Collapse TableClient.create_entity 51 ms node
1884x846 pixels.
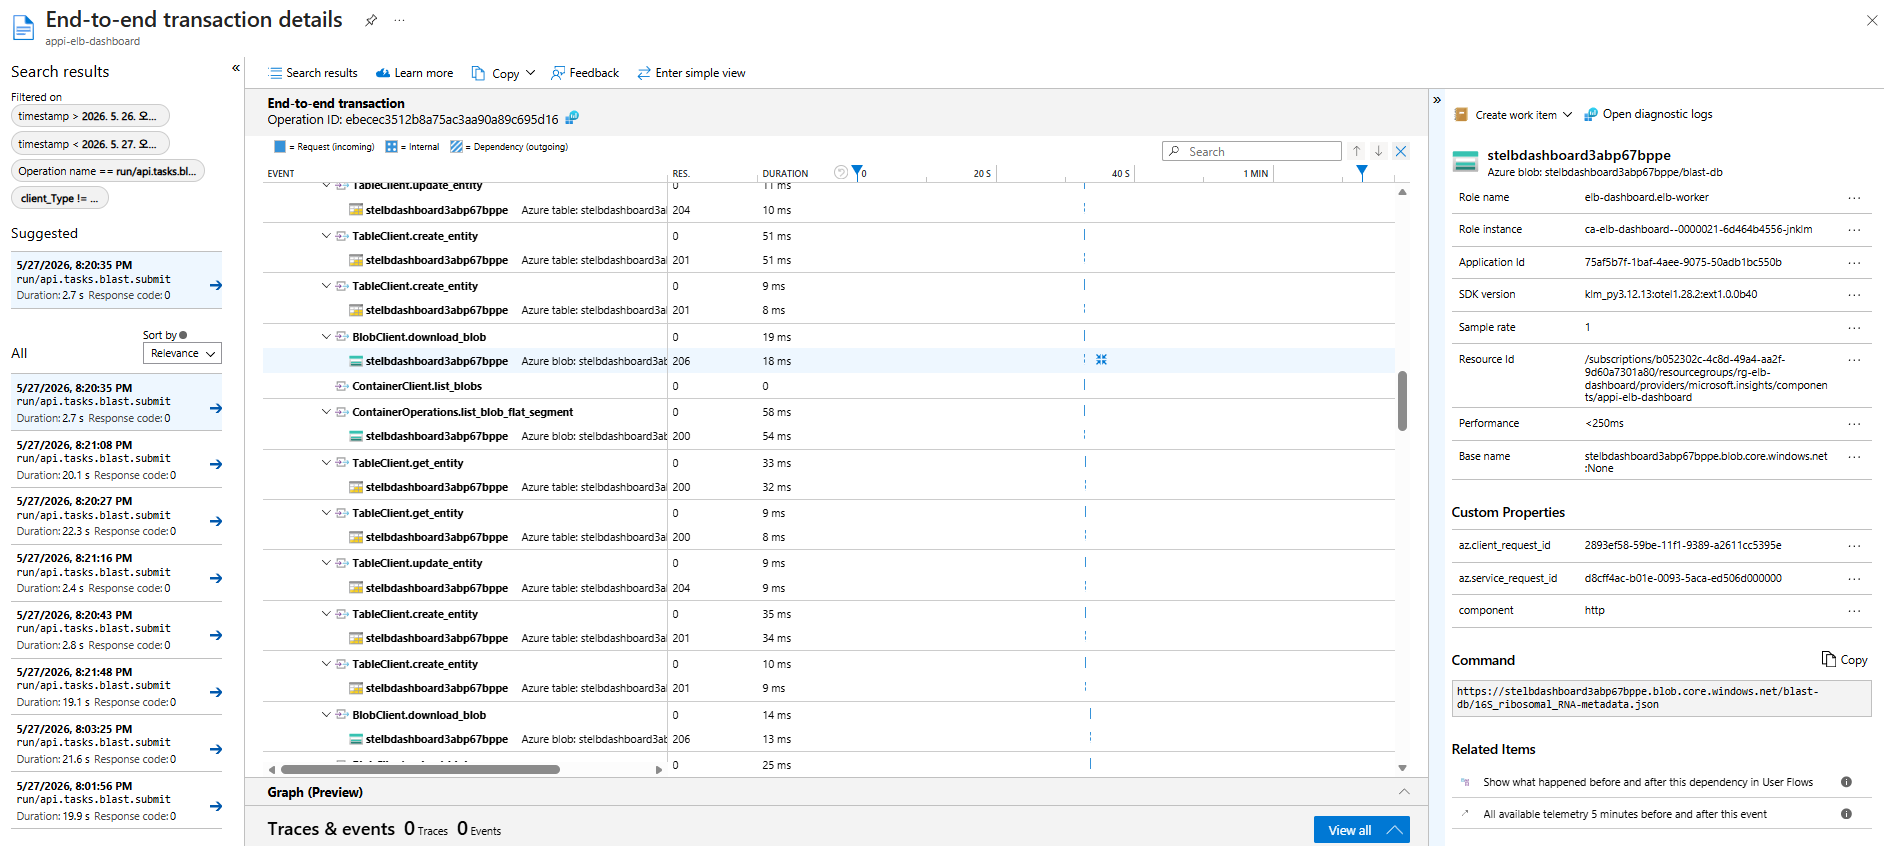point(326,236)
